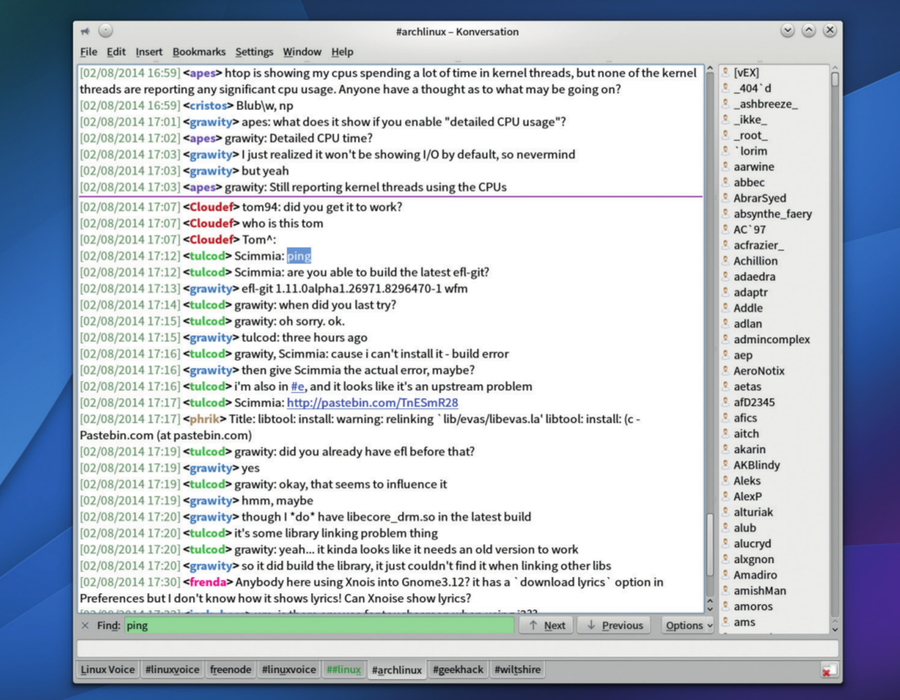Click the megaphone icon in the title bar
Image resolution: width=900 pixels, height=700 pixels.
(86, 31)
